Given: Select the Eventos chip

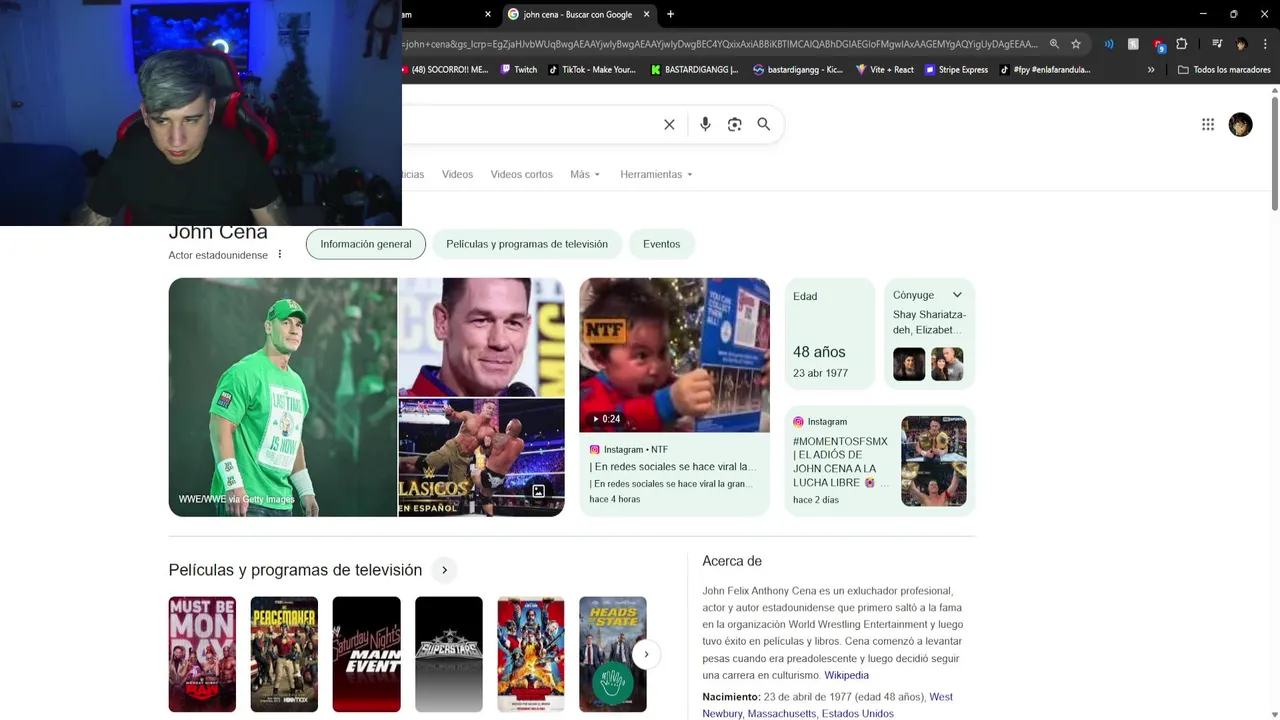Looking at the screenshot, I should pyautogui.click(x=661, y=244).
